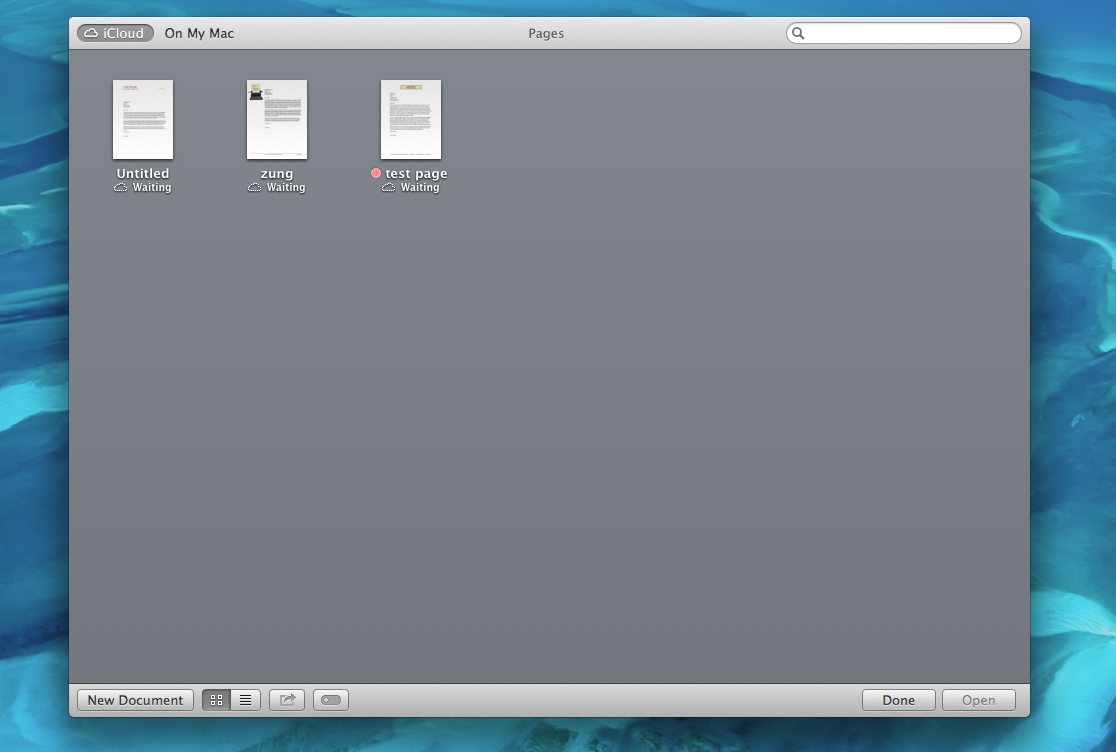The height and width of the screenshot is (752, 1116).
Task: Switch to list view
Action: click(x=246, y=700)
